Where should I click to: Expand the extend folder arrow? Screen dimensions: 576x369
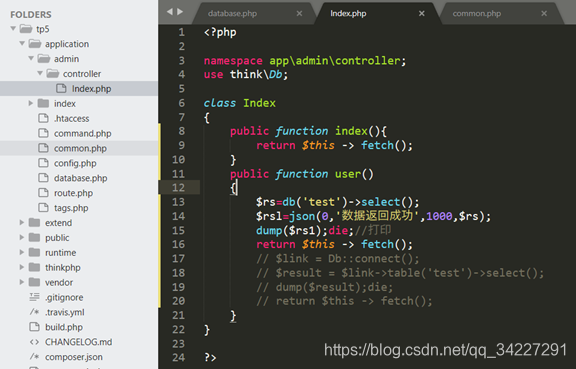click(22, 222)
